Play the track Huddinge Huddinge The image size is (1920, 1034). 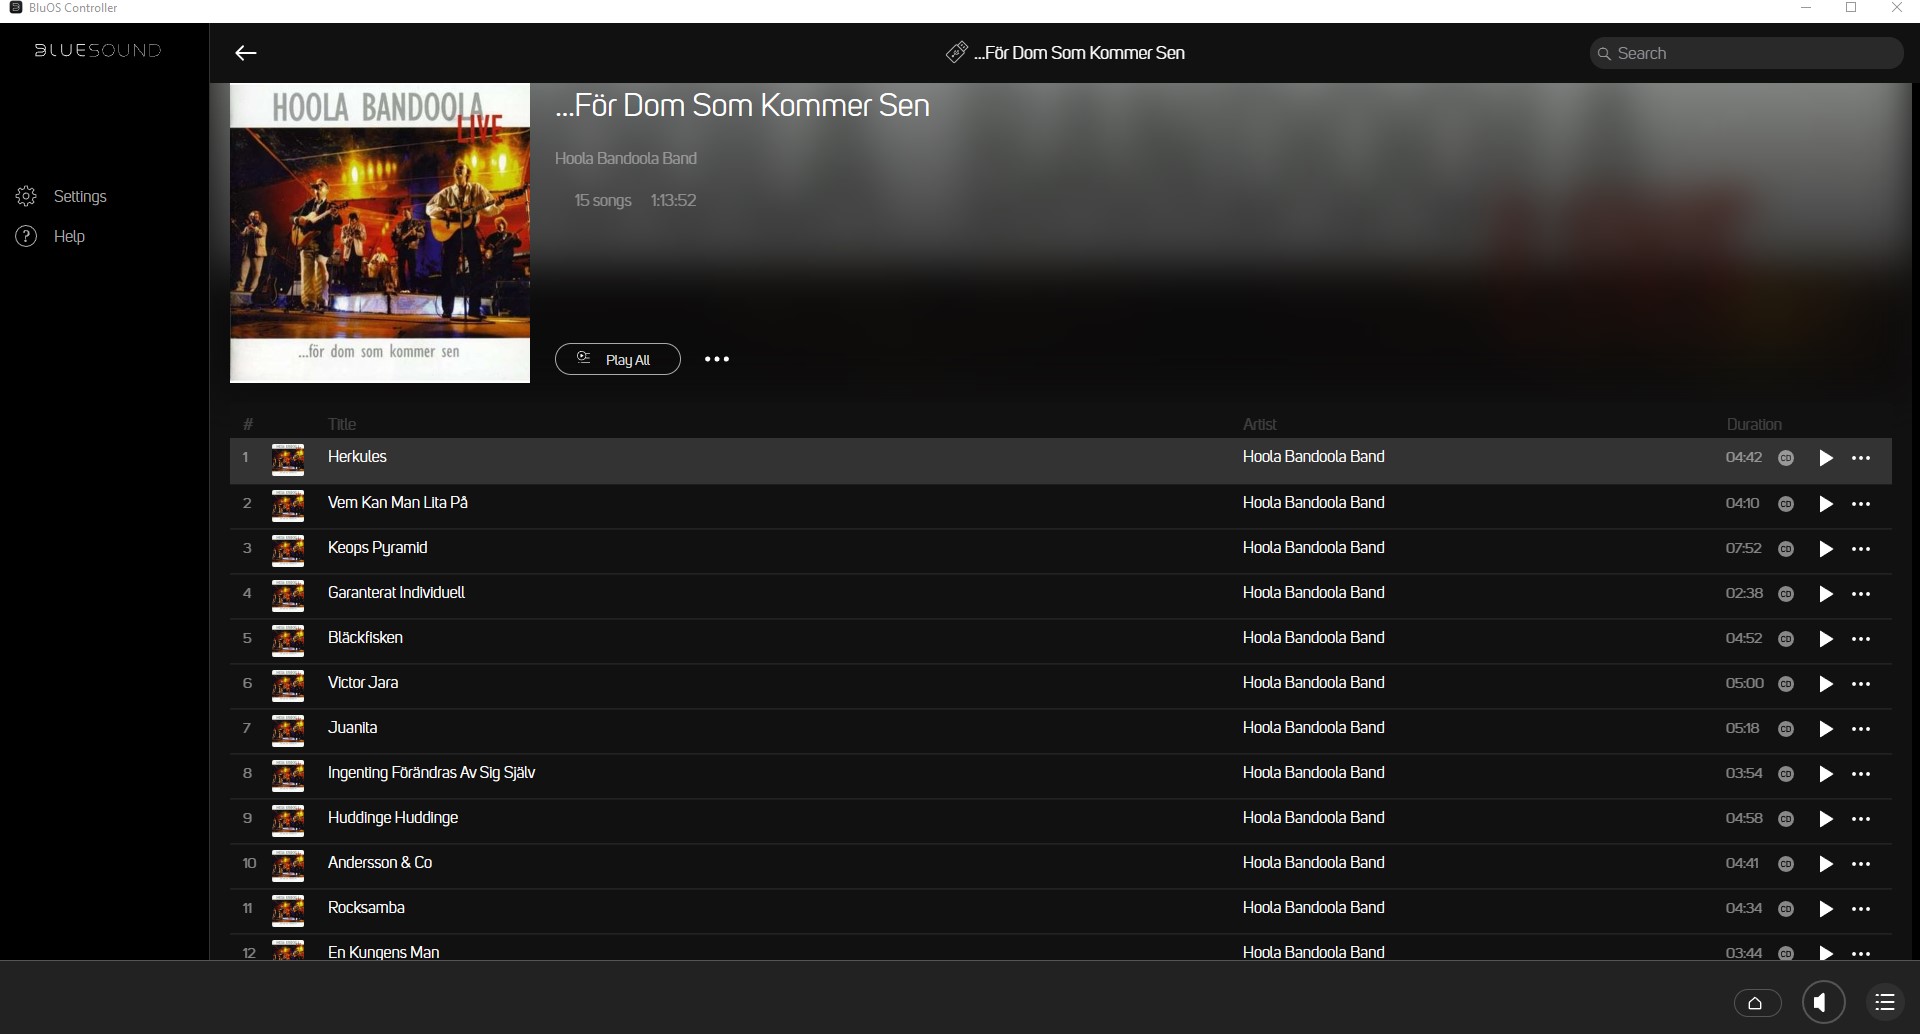1826,819
